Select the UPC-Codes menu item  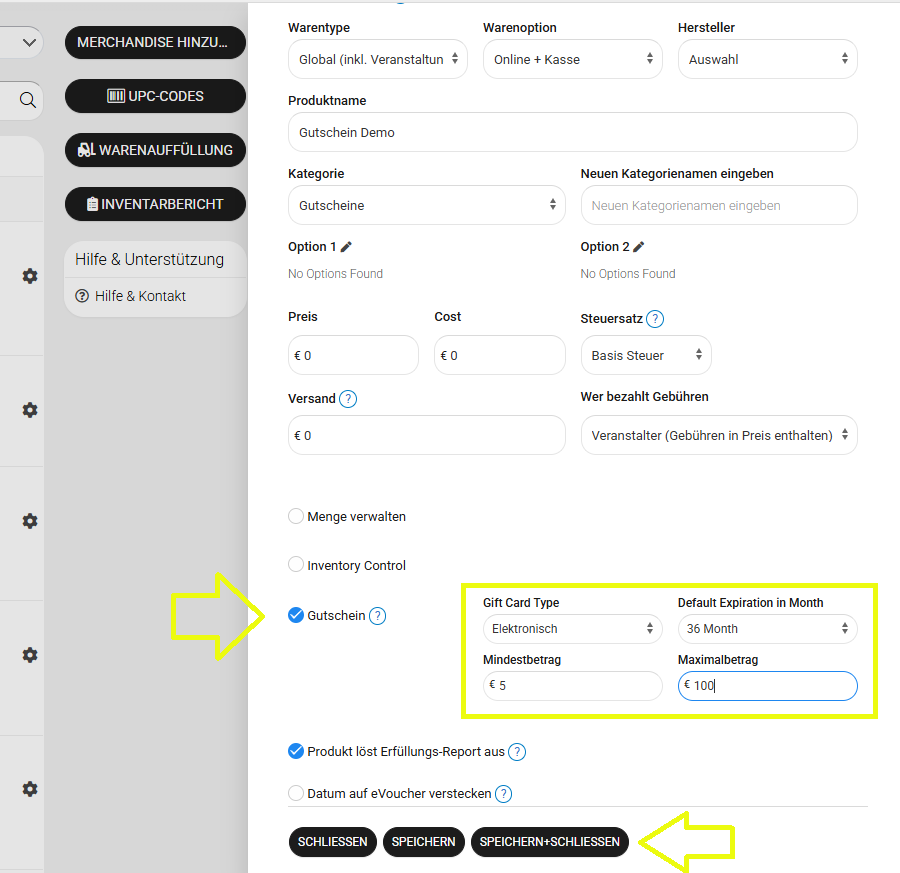pos(155,96)
